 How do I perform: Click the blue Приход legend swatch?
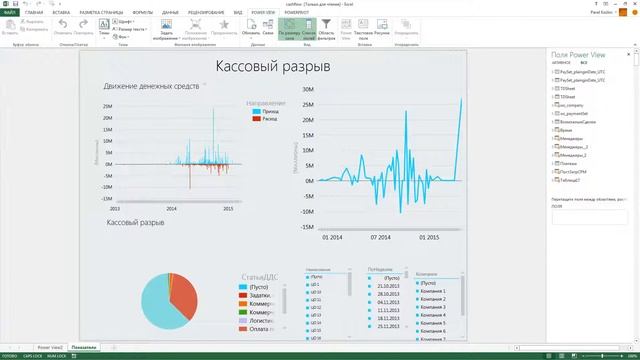(256, 111)
